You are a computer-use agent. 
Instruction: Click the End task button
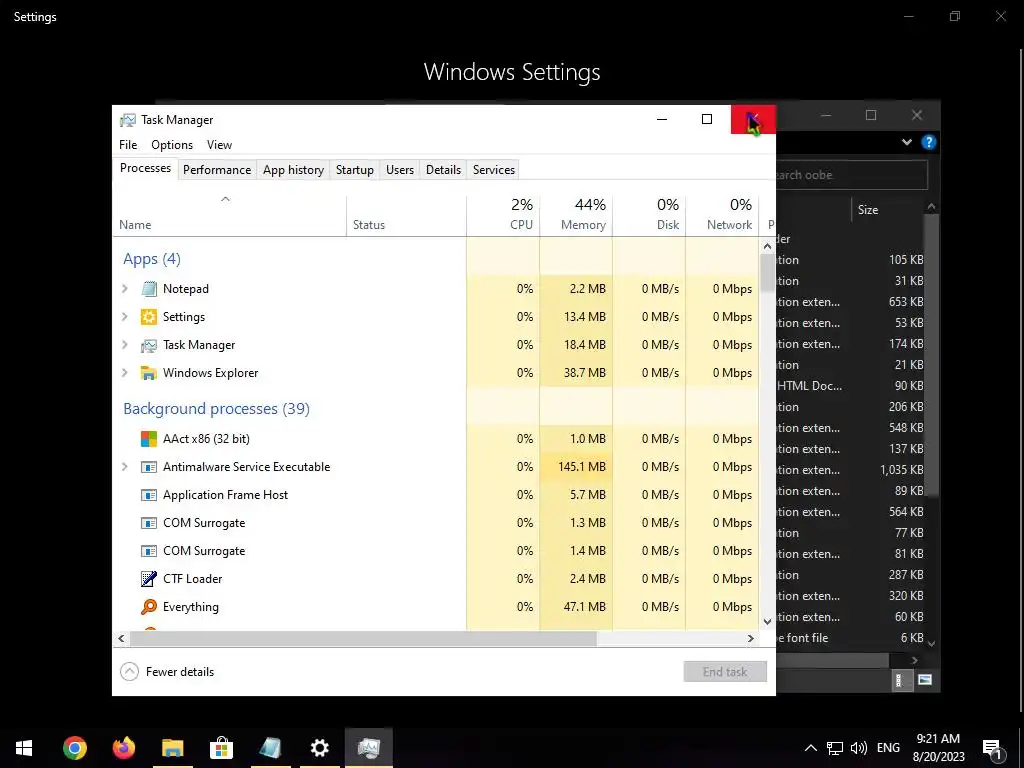point(725,672)
